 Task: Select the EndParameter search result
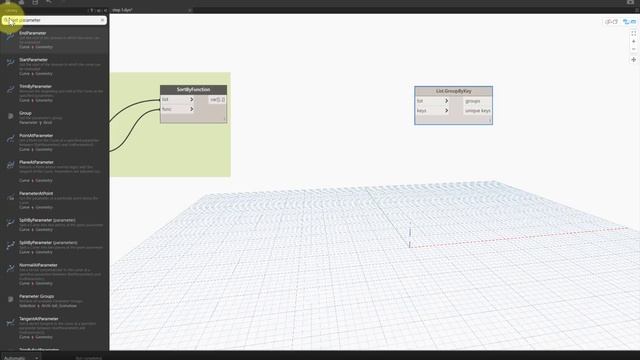point(54,40)
